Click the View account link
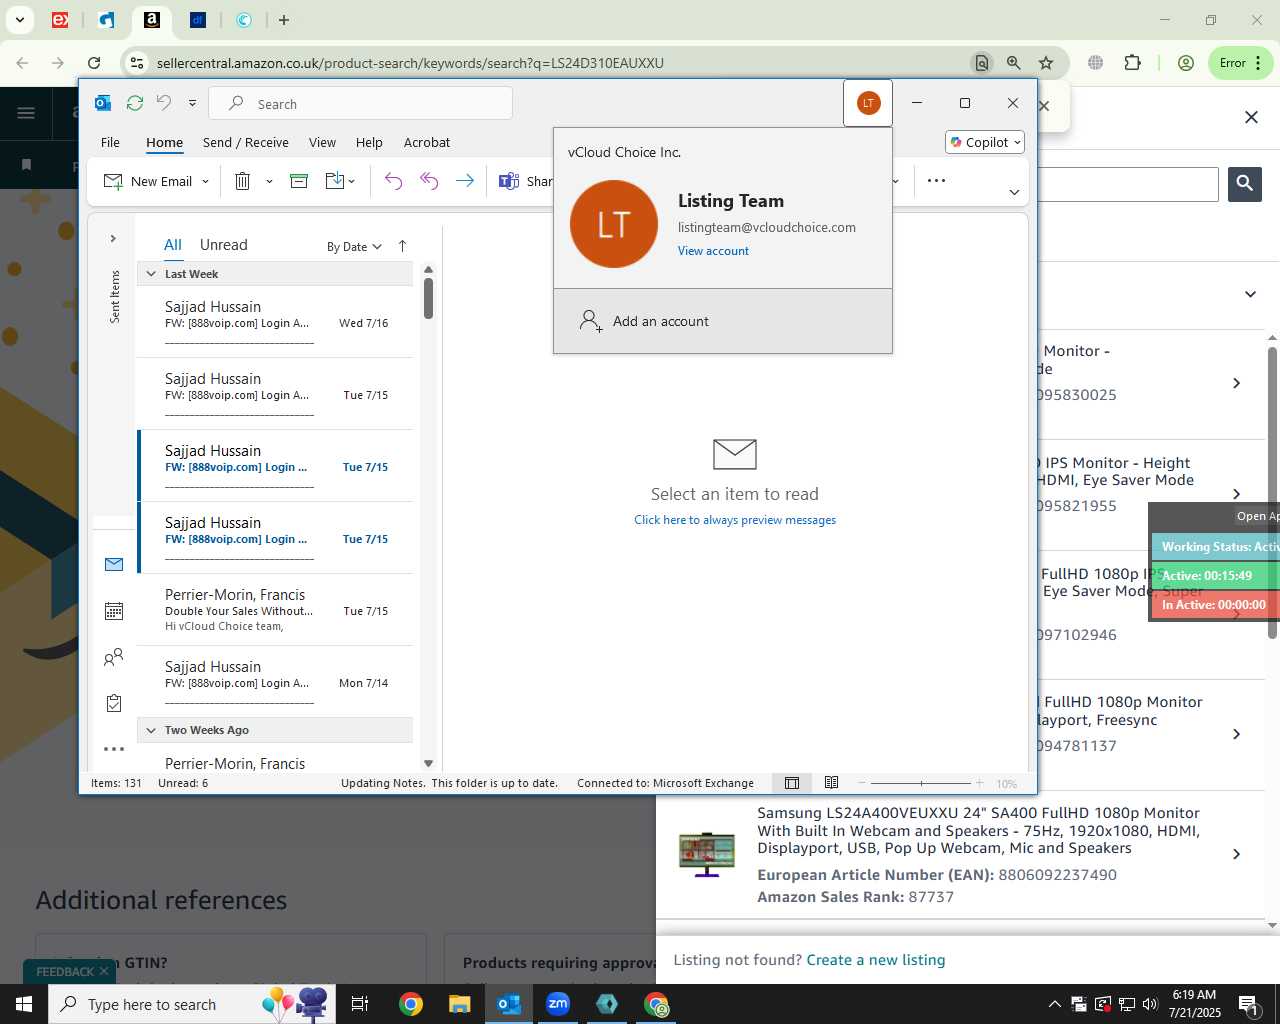Screen dimensions: 1280x1024 click(713, 251)
